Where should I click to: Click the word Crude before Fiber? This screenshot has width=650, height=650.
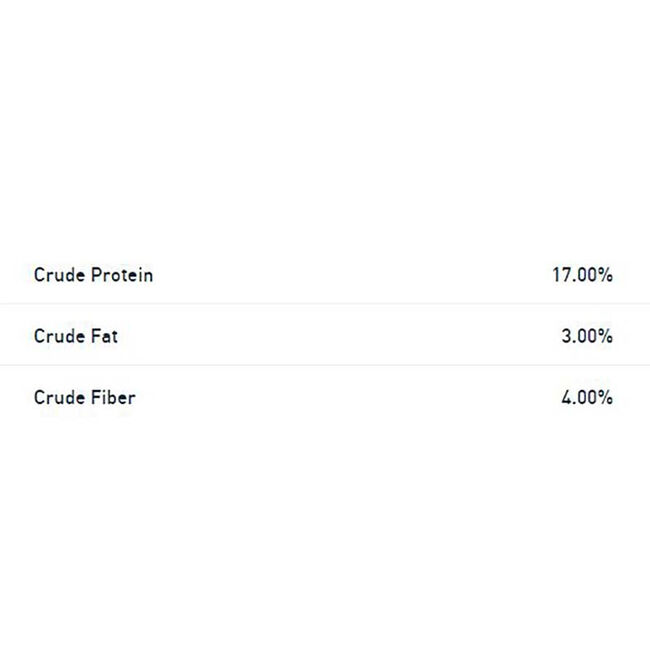pyautogui.click(x=59, y=397)
